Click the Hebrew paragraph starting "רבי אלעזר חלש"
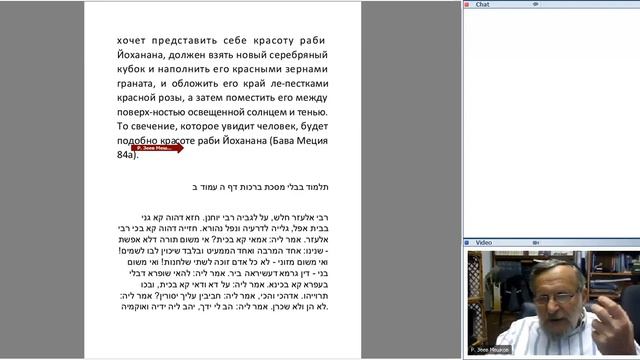 (x=223, y=262)
